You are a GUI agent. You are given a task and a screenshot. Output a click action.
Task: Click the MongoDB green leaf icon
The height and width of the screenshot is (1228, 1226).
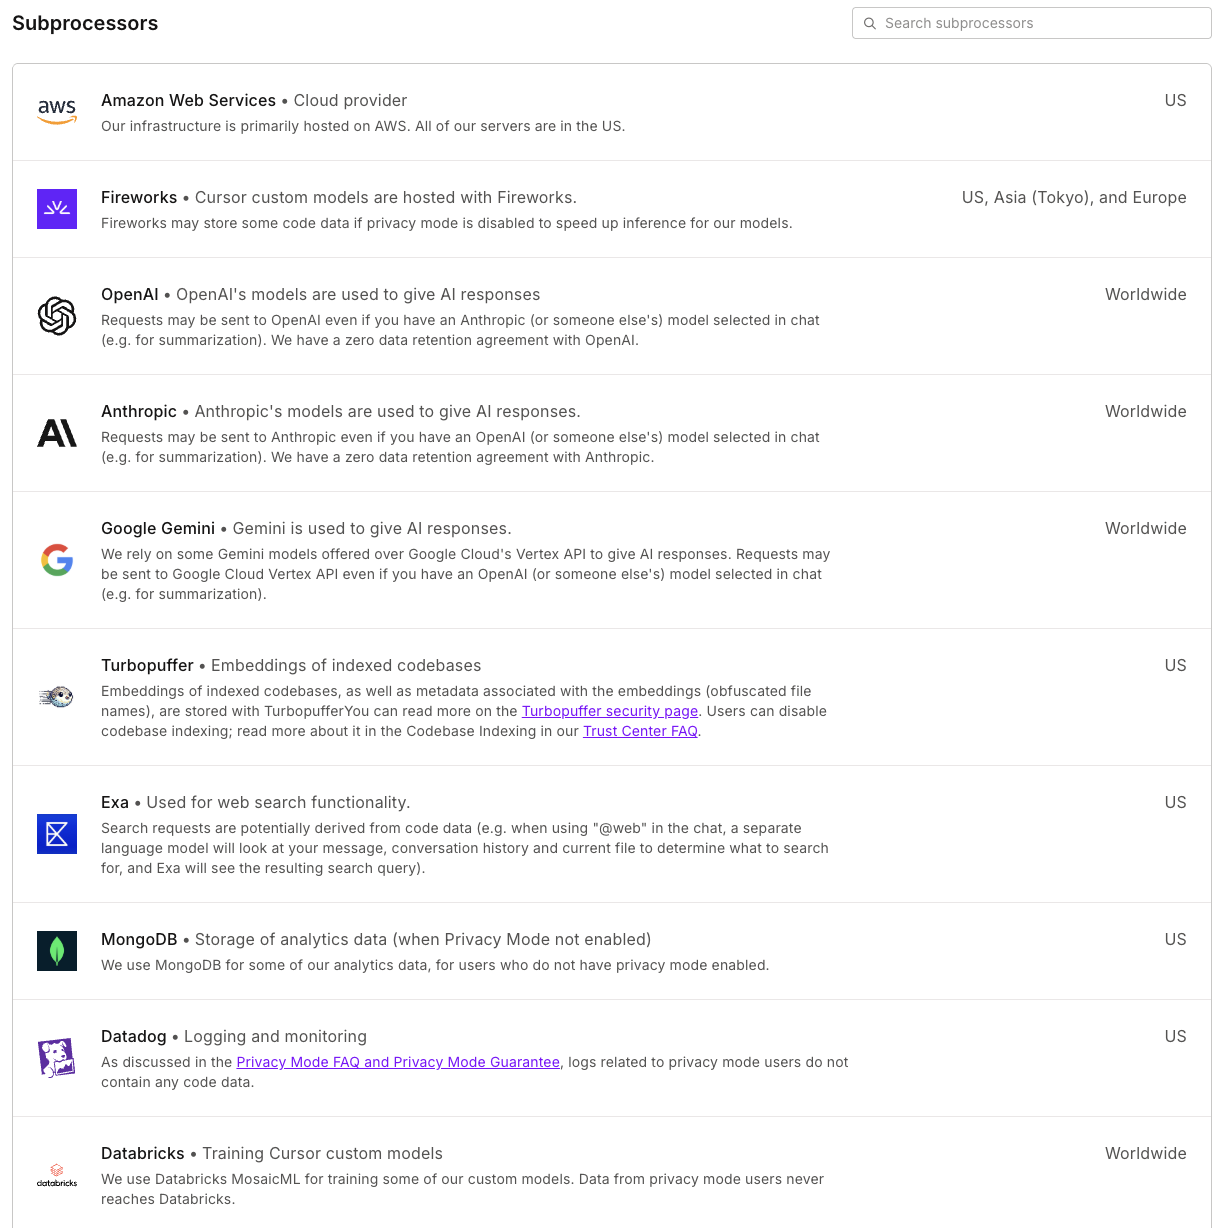[x=57, y=951]
